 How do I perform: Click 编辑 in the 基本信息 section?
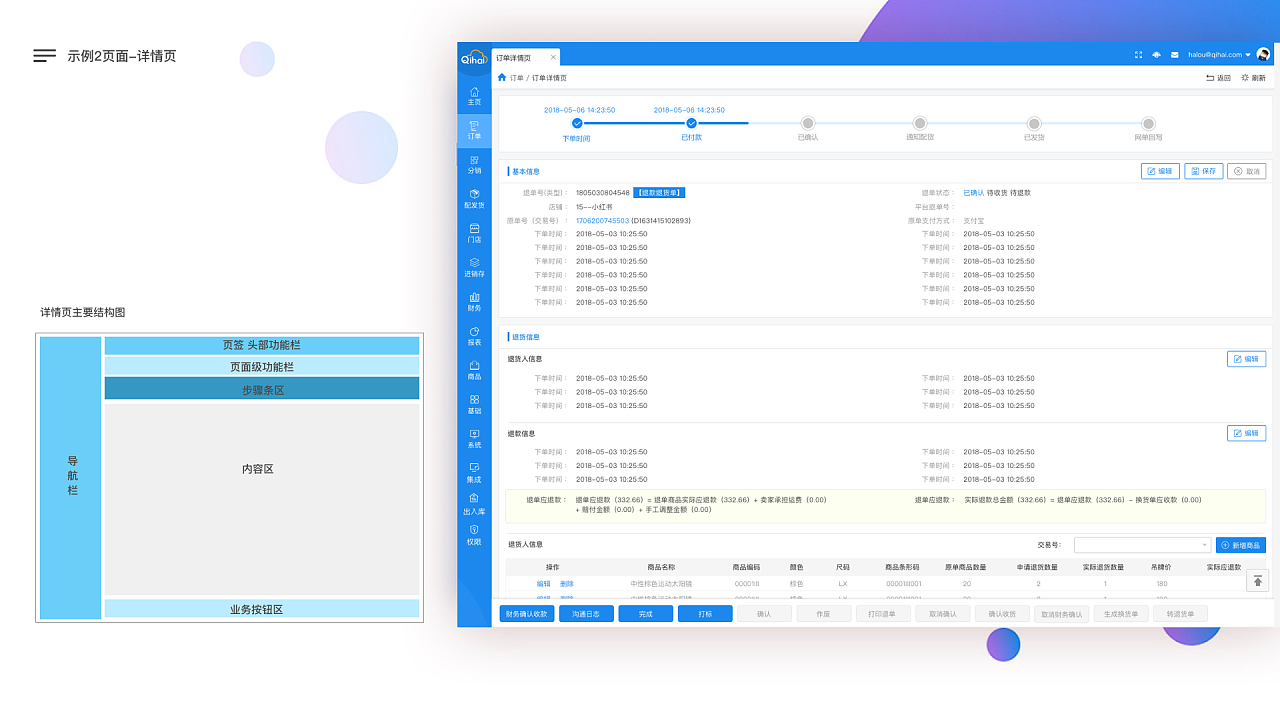(x=1160, y=171)
